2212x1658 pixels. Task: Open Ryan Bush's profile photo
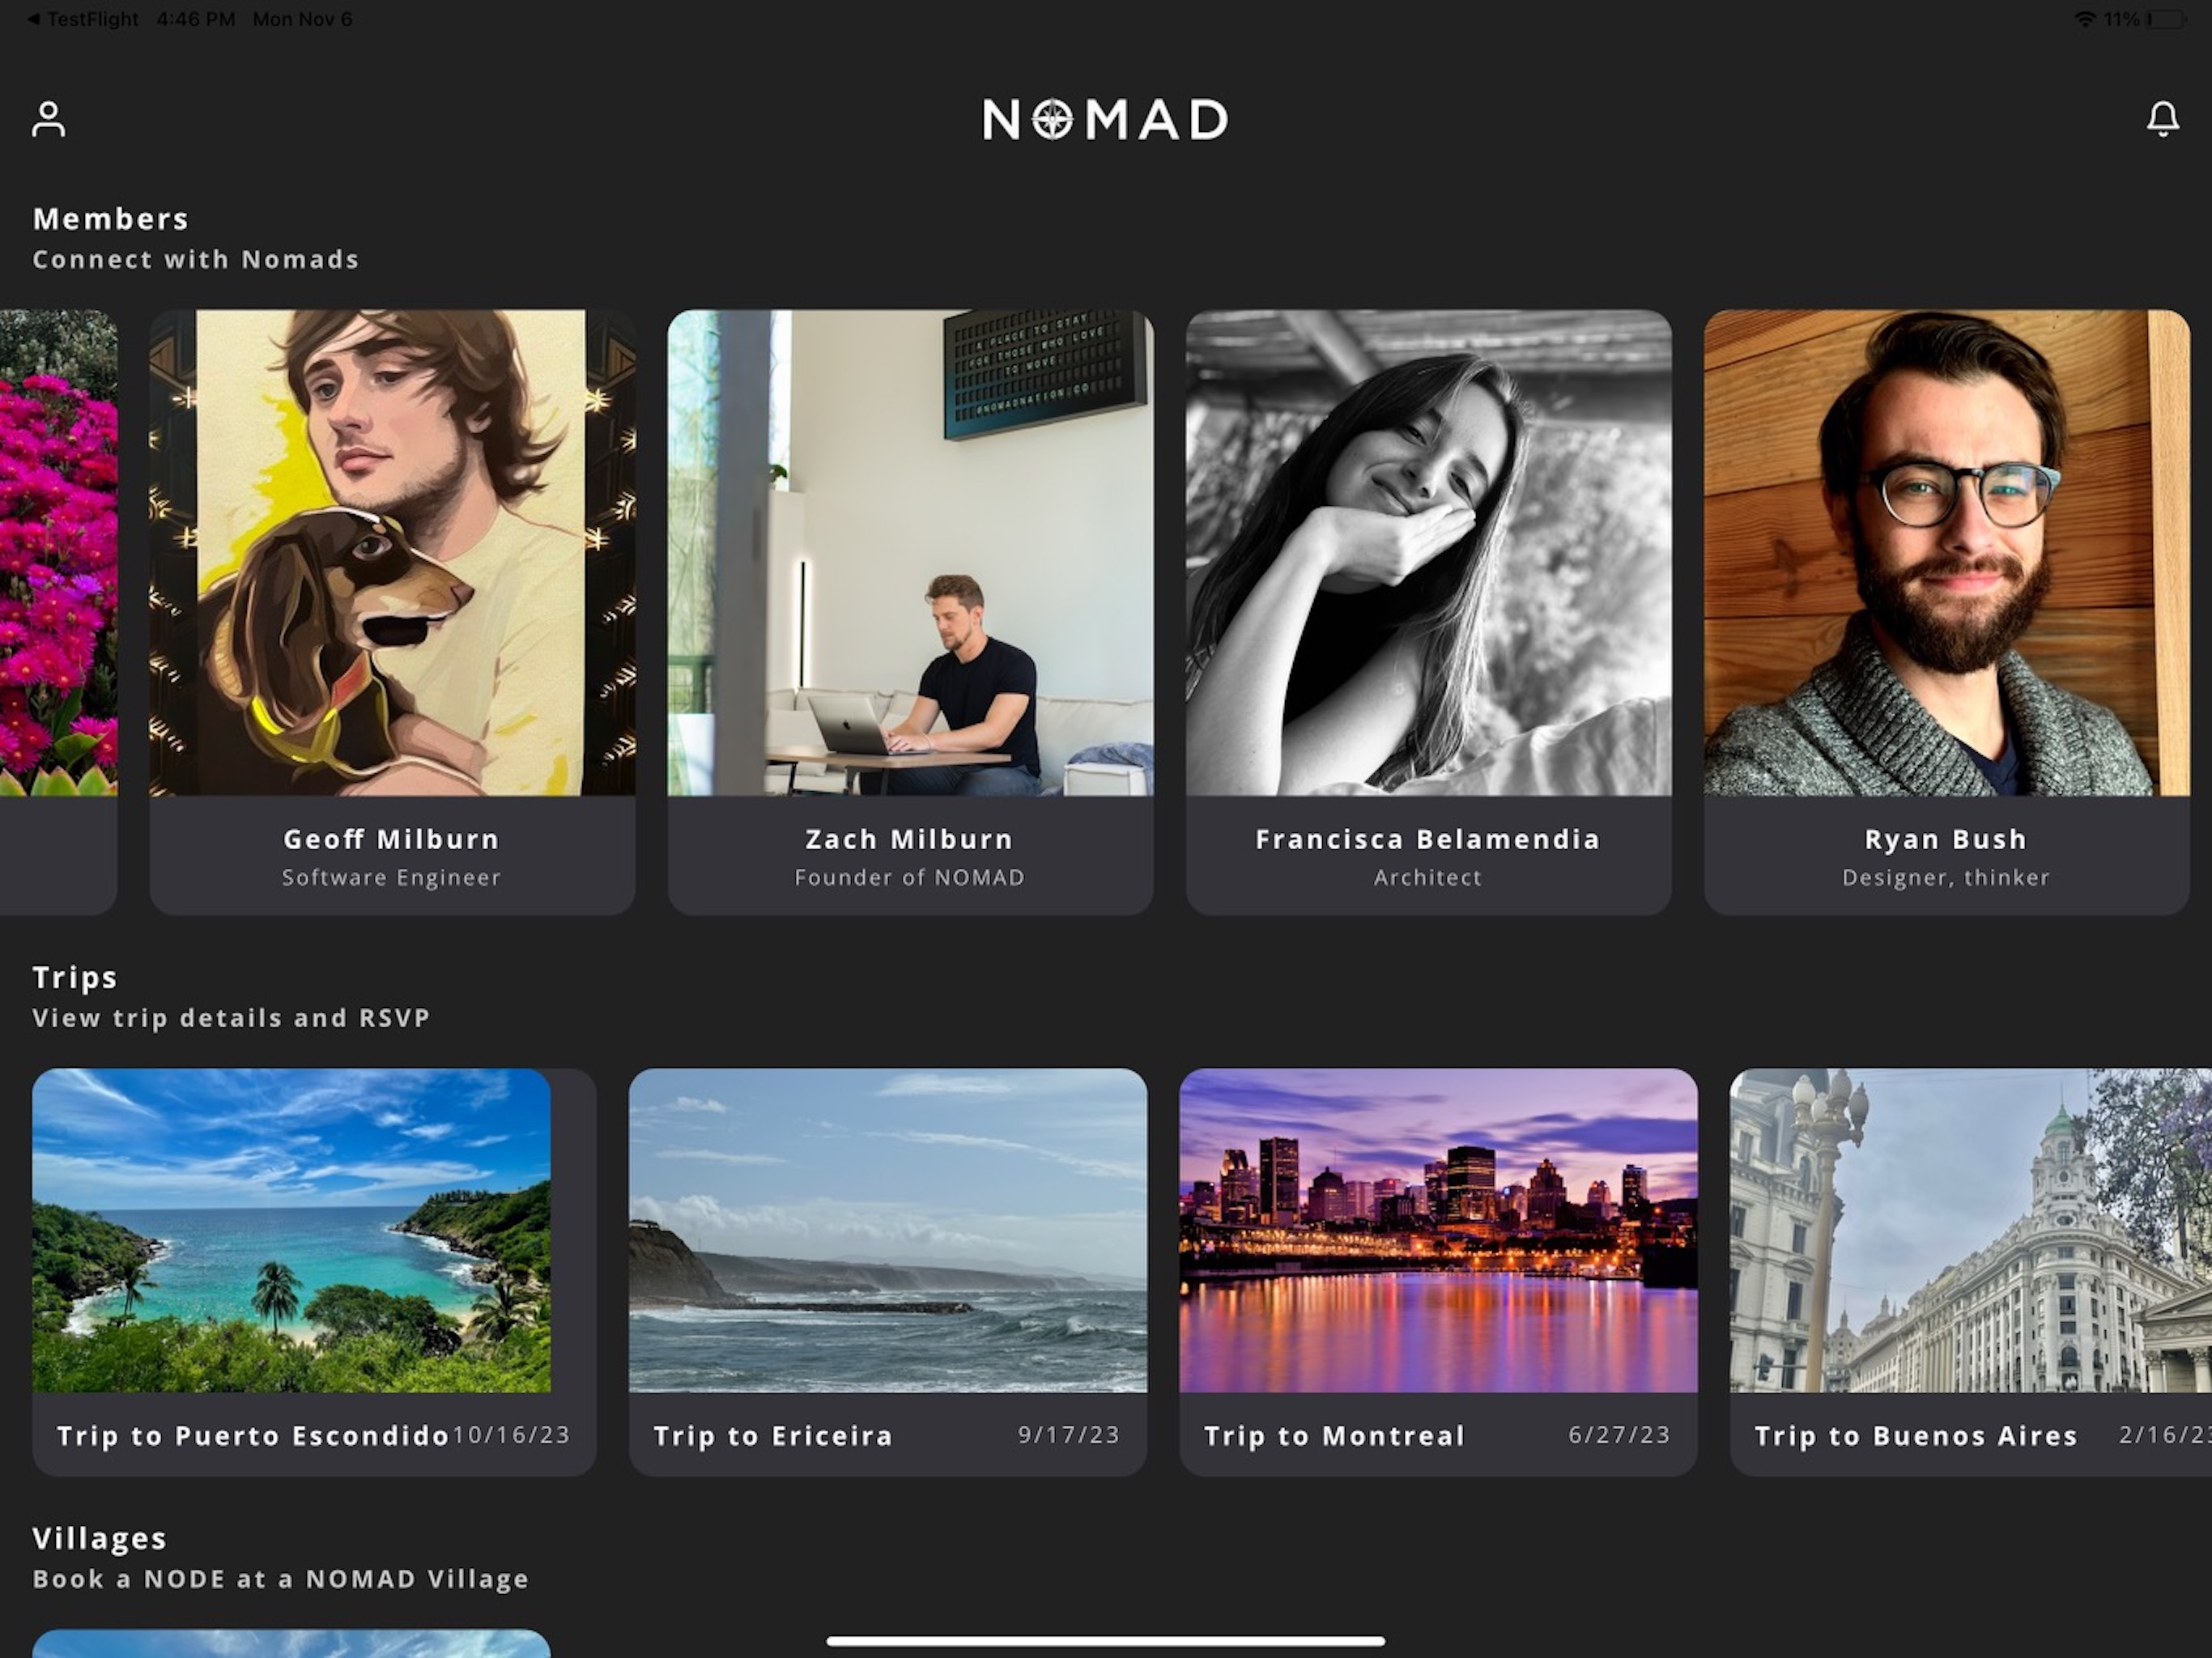1946,553
